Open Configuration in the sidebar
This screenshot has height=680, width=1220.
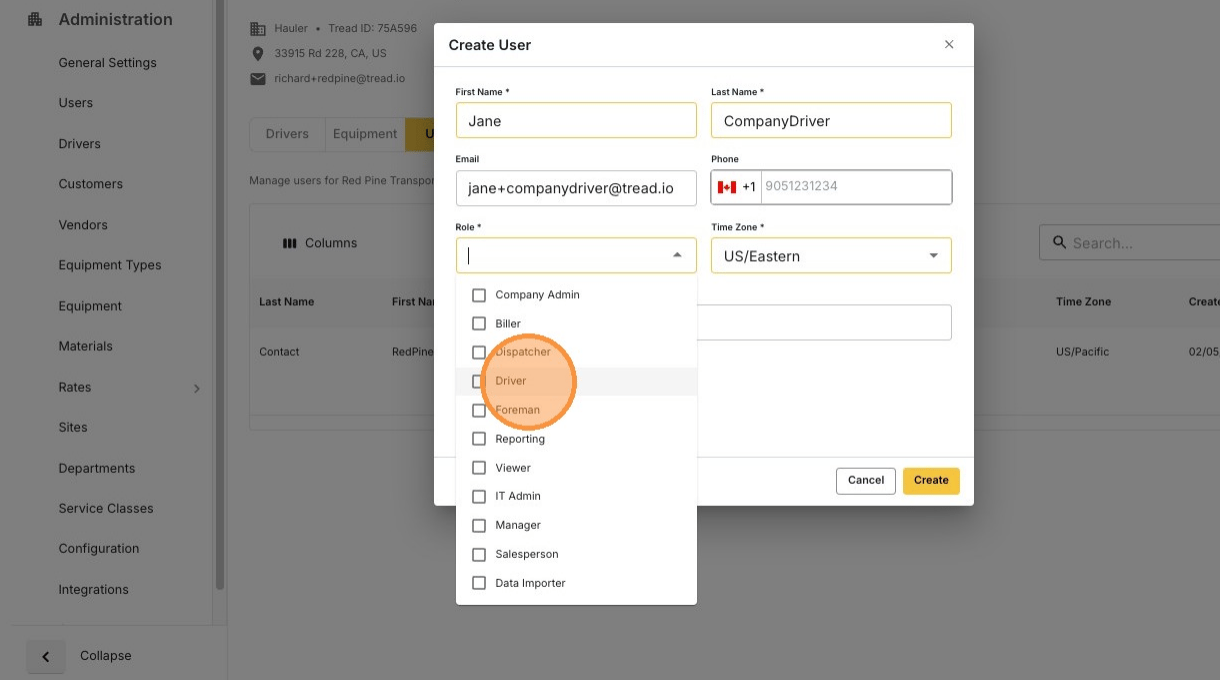click(99, 548)
